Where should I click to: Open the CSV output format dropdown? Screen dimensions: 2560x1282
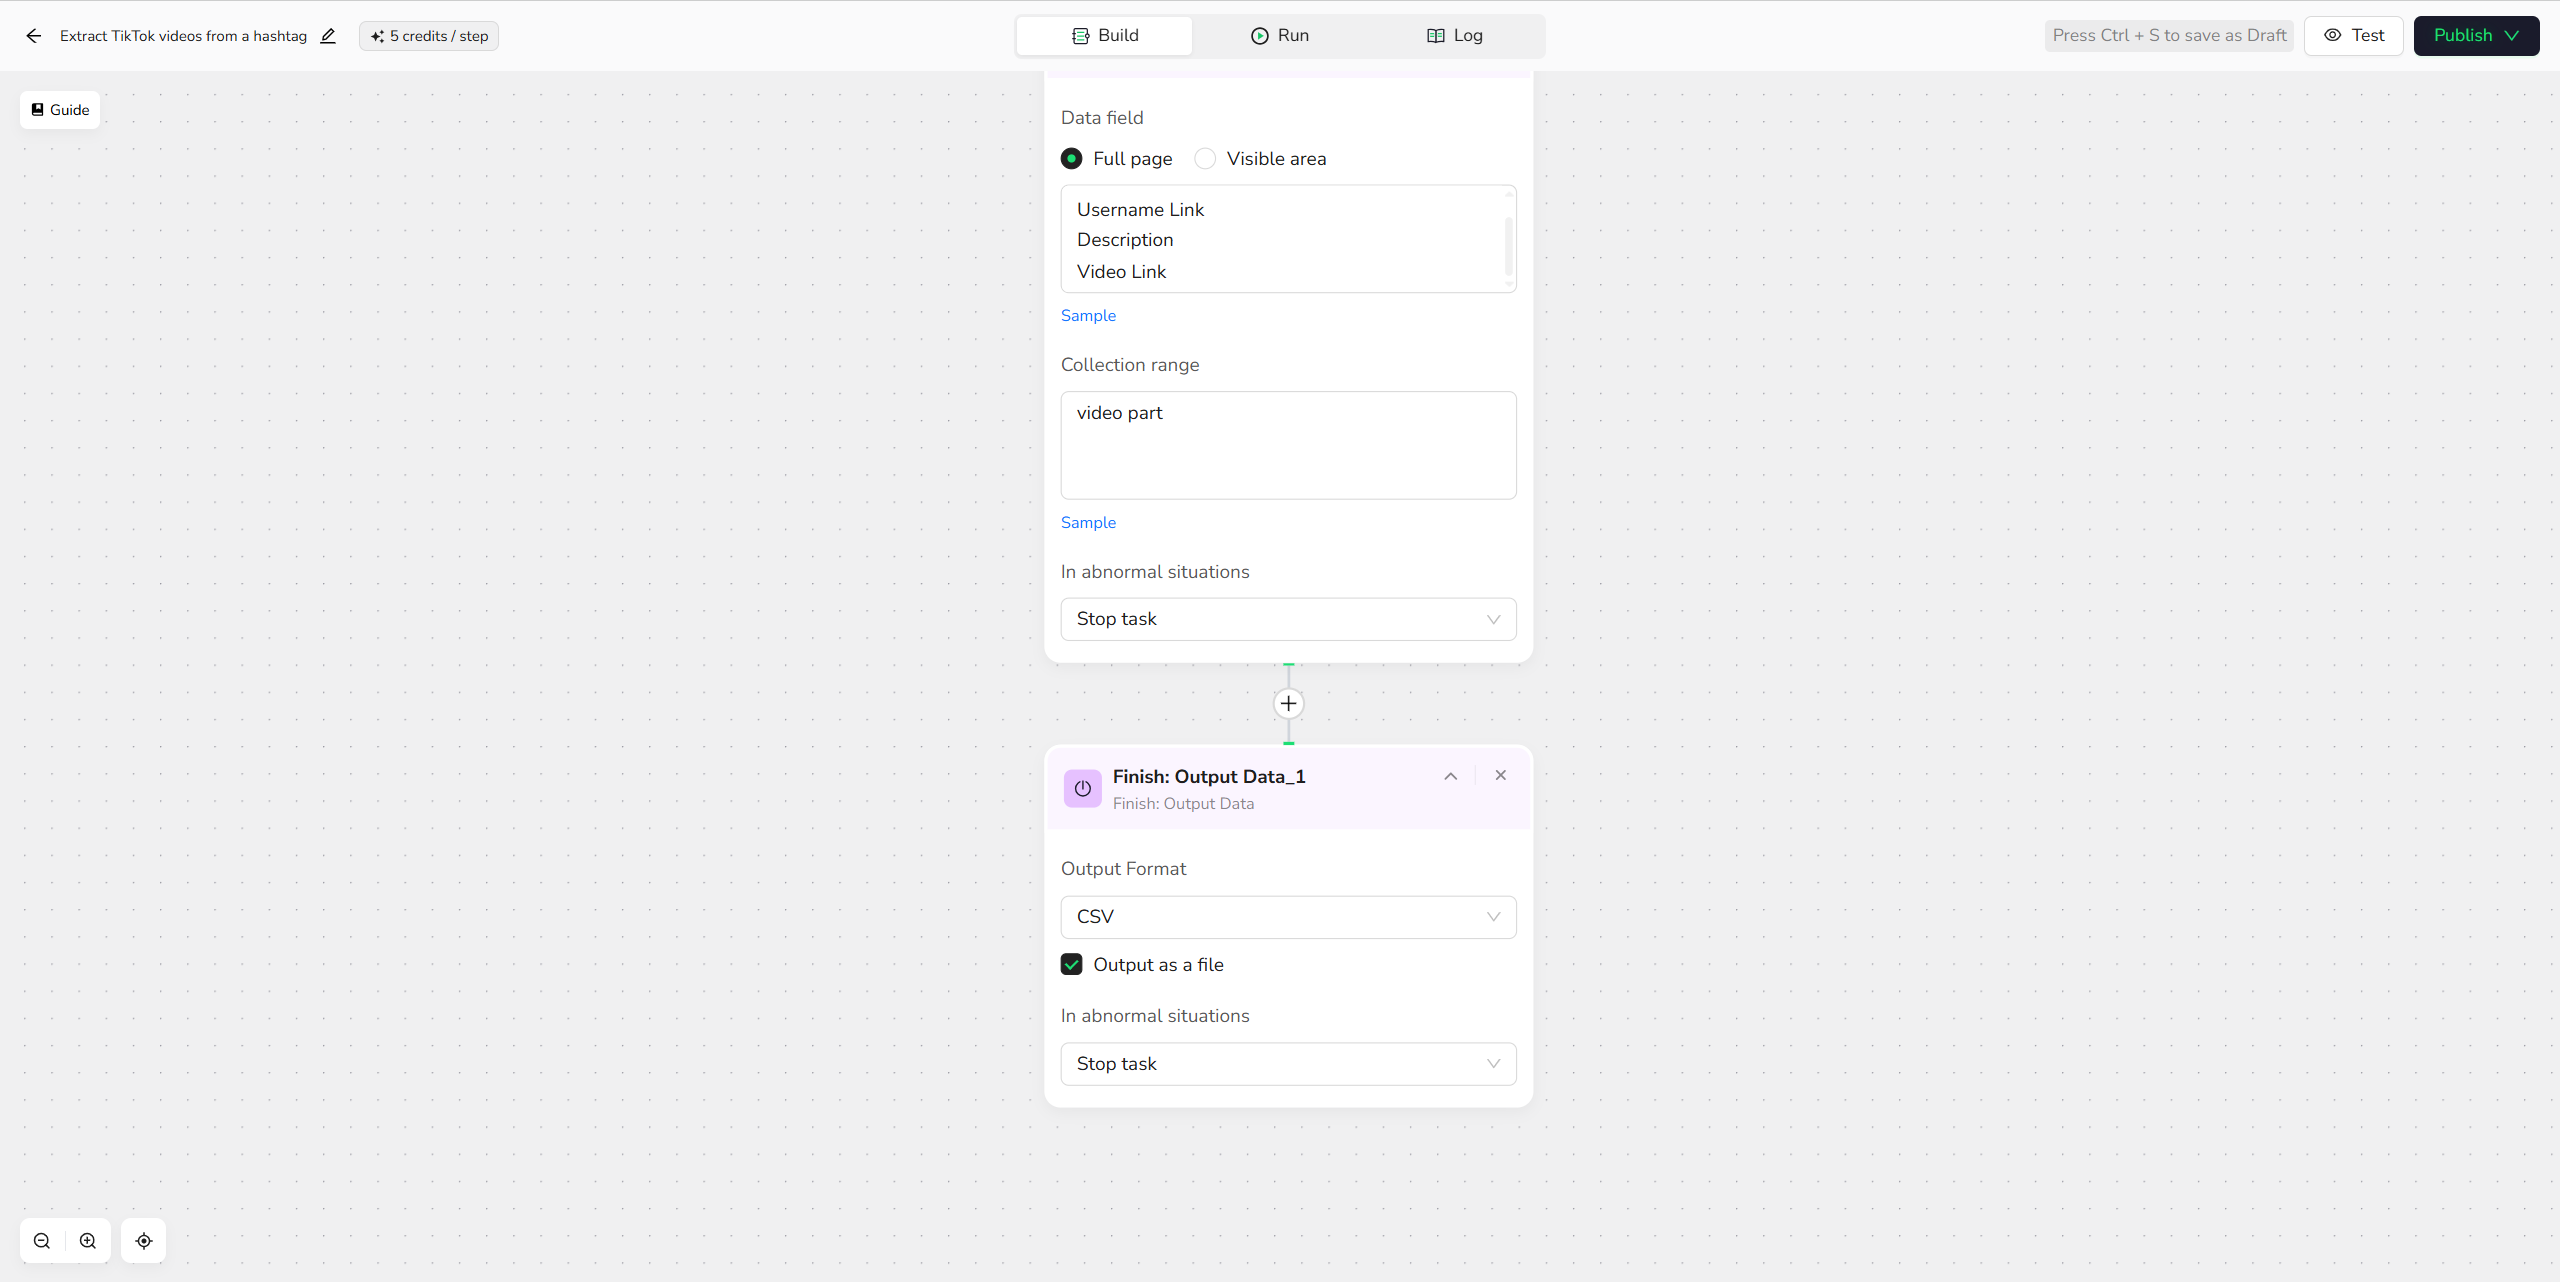pyautogui.click(x=1287, y=917)
